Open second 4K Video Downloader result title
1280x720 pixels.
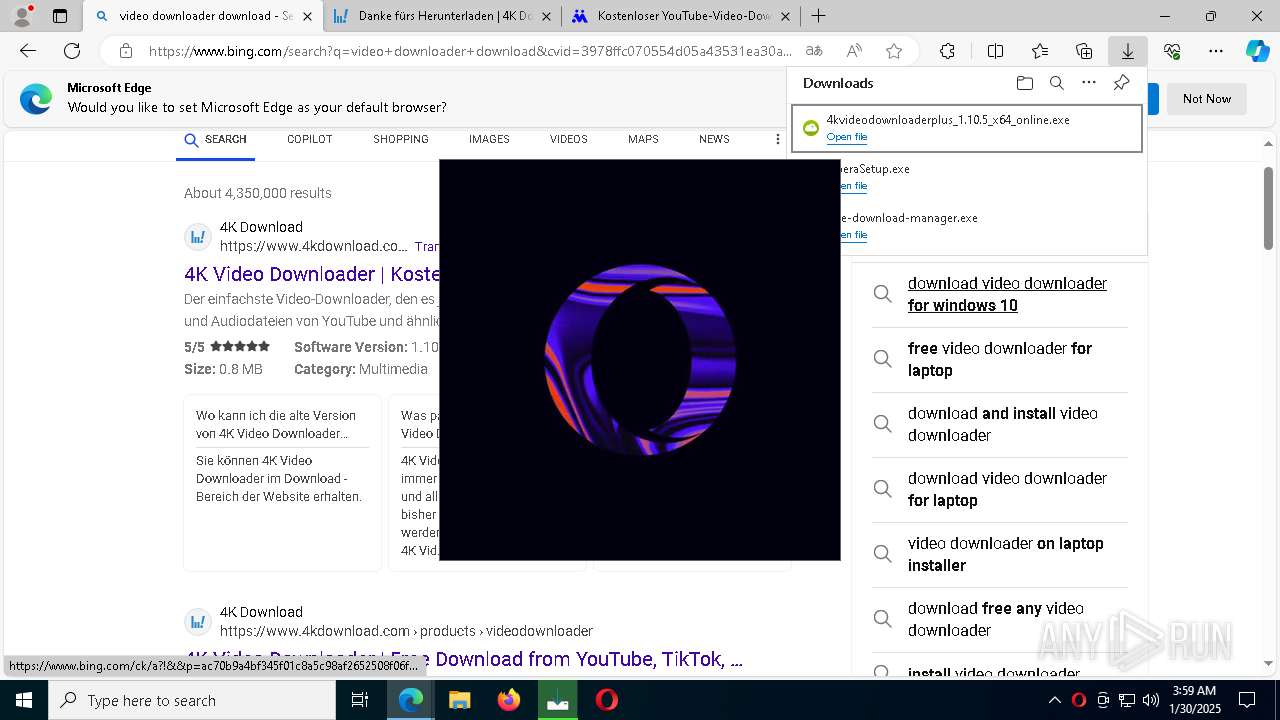(463, 659)
